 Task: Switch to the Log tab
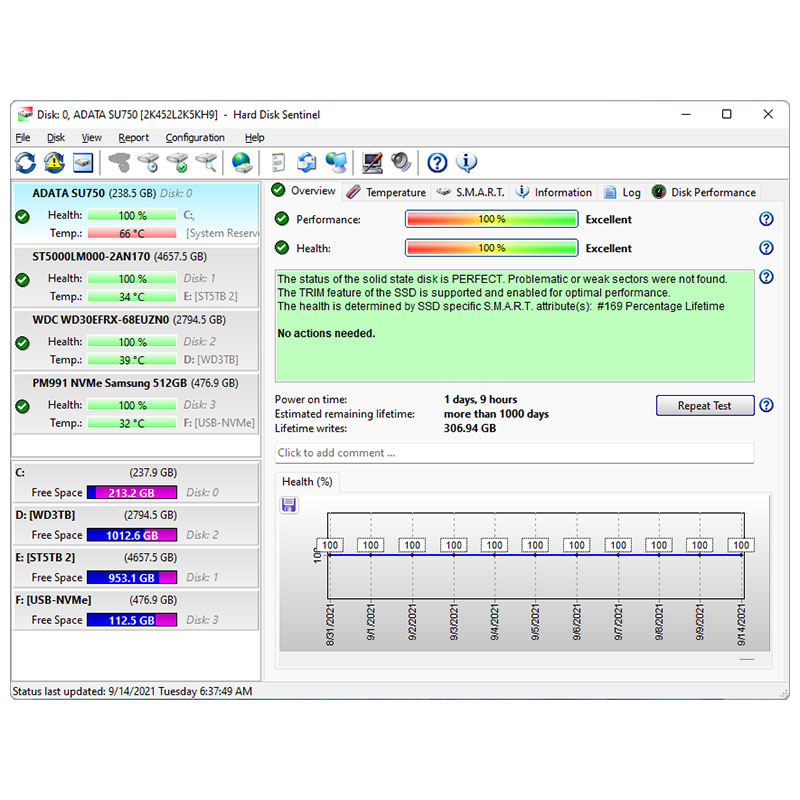tap(622, 192)
